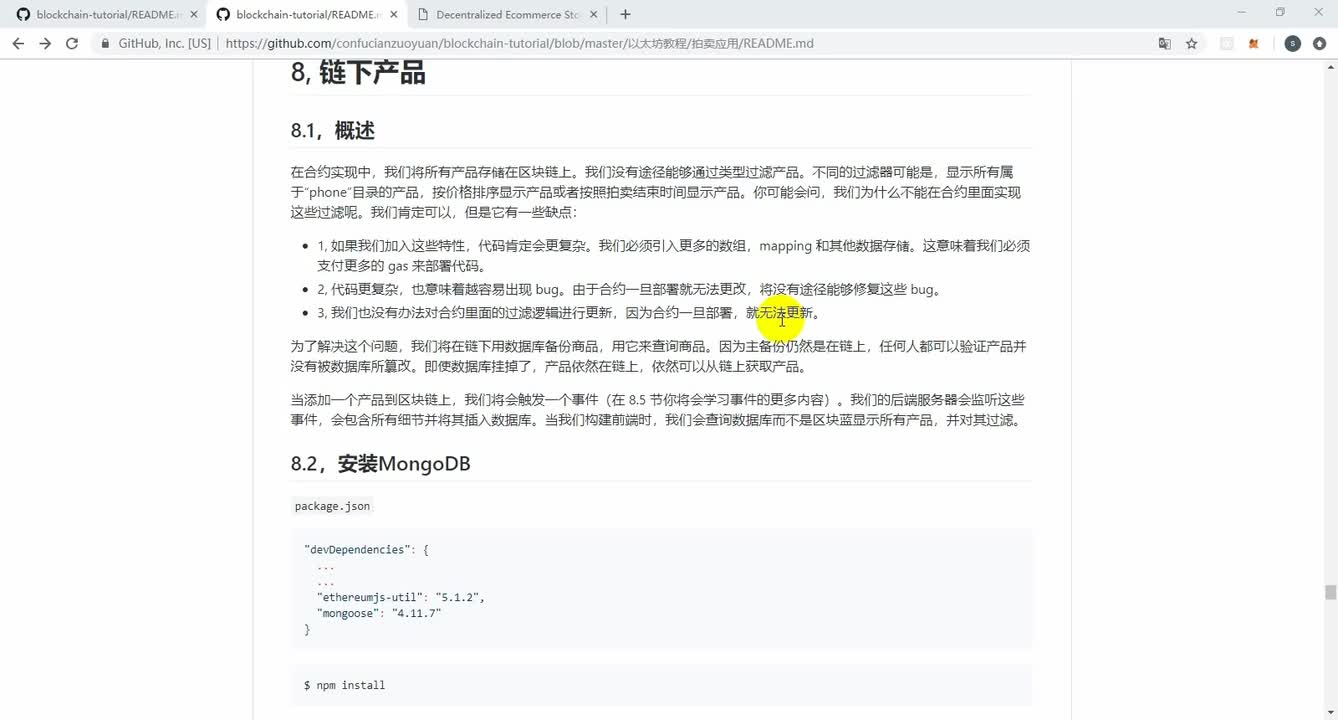This screenshot has height=720, width=1338.
Task: Click the GitHub, Inc. [US] certificate label
Action: coord(165,44)
